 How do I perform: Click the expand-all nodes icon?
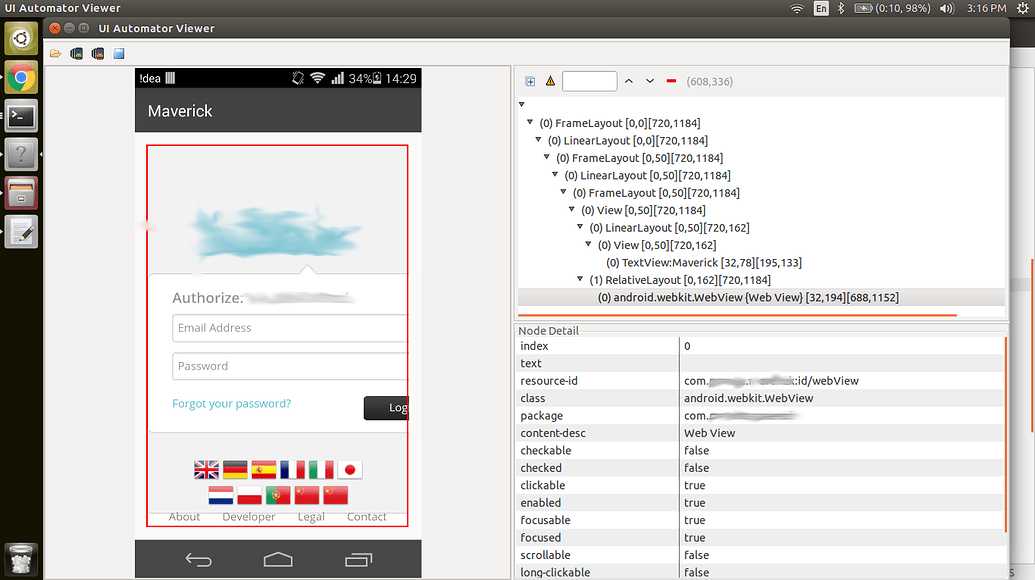coord(531,81)
